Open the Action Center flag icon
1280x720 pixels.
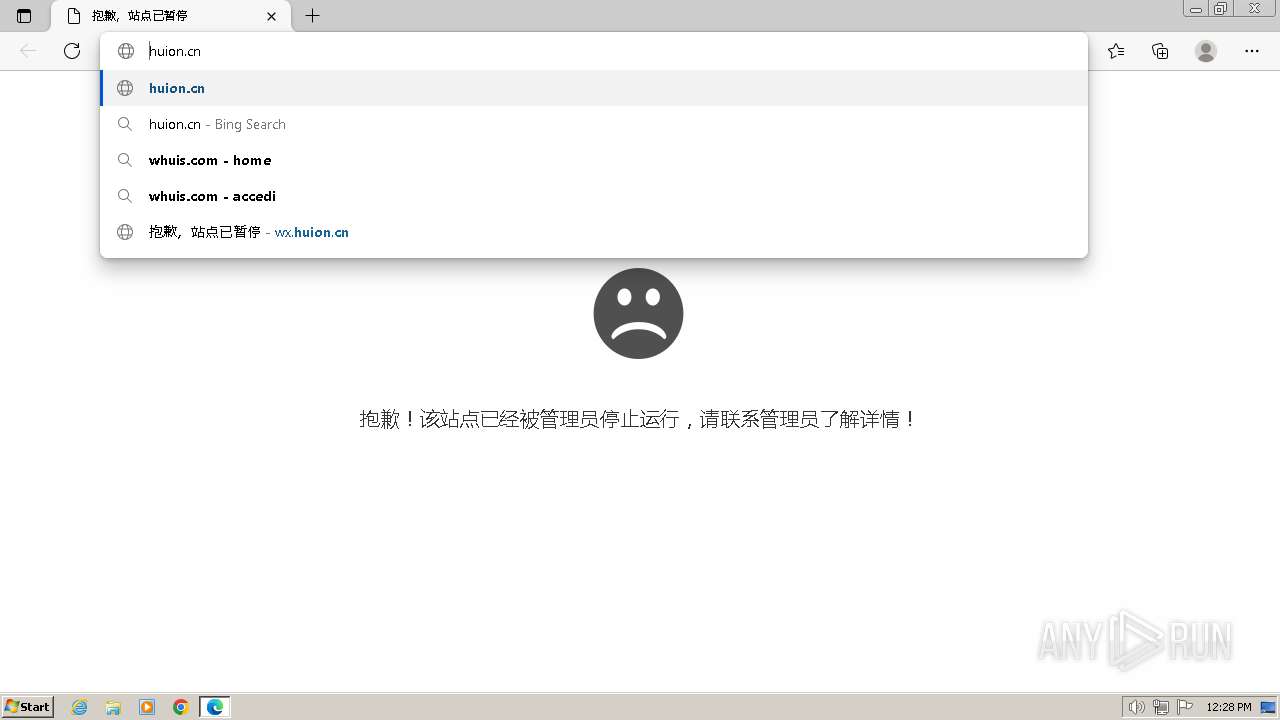pyautogui.click(x=1185, y=707)
